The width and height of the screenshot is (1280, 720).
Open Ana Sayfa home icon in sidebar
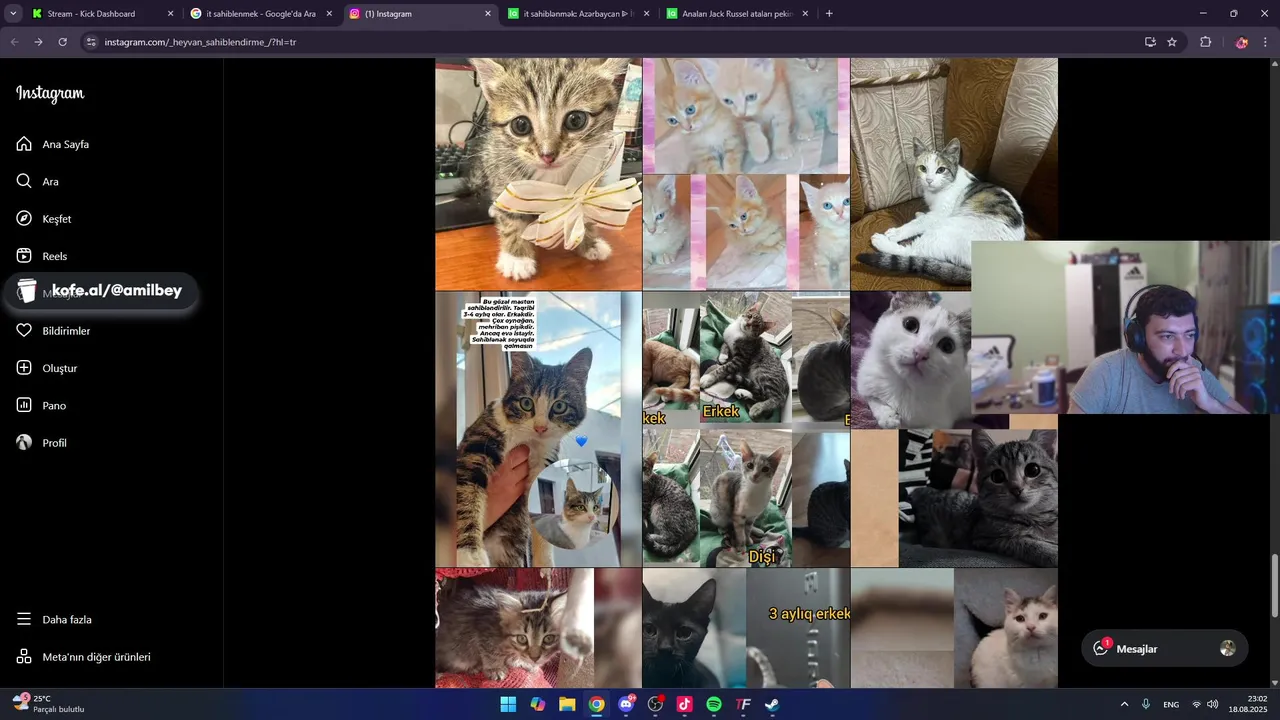click(x=24, y=144)
